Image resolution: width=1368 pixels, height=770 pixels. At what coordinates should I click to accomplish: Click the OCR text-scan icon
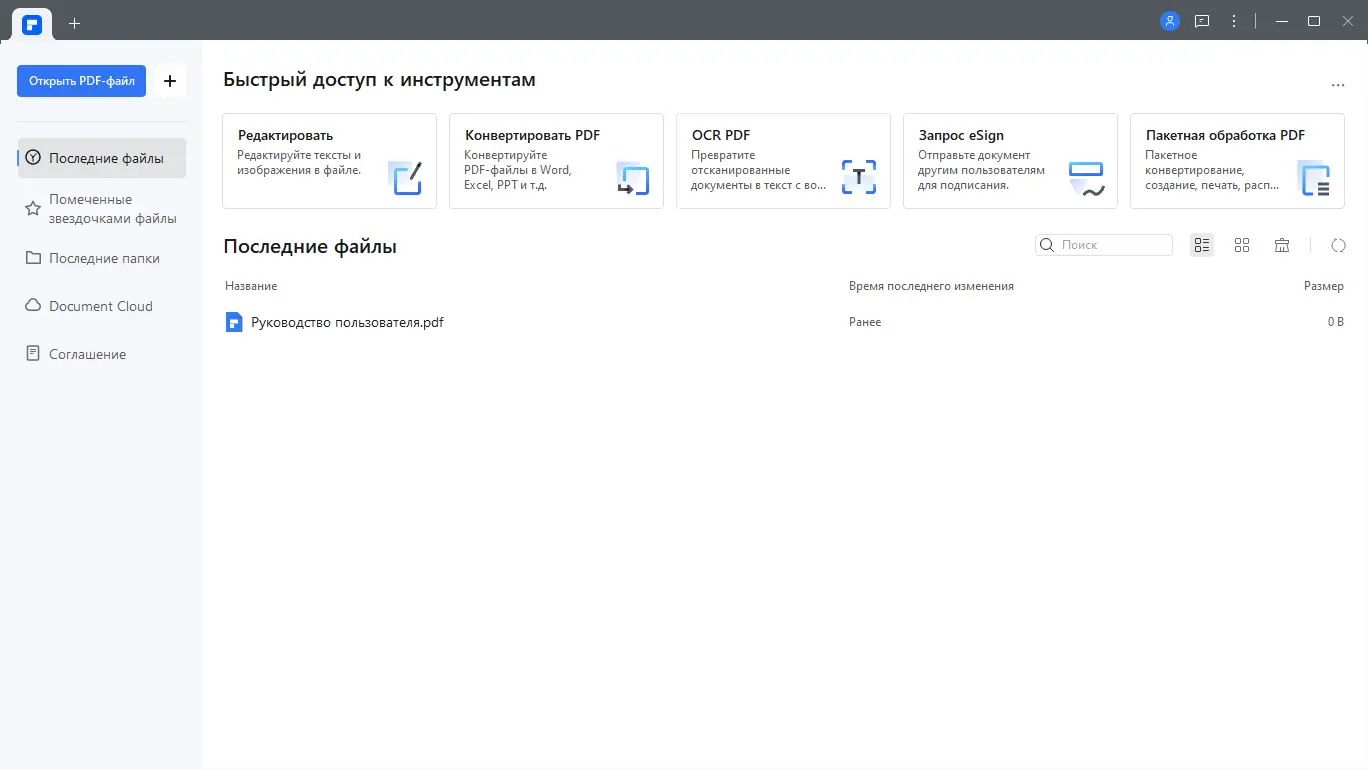859,177
